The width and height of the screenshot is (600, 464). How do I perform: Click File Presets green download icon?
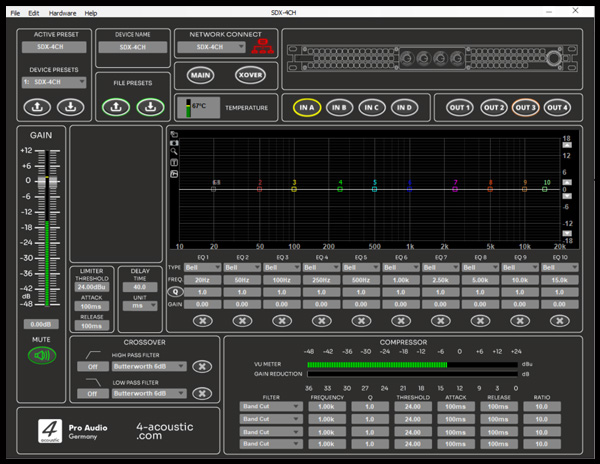click(x=148, y=105)
